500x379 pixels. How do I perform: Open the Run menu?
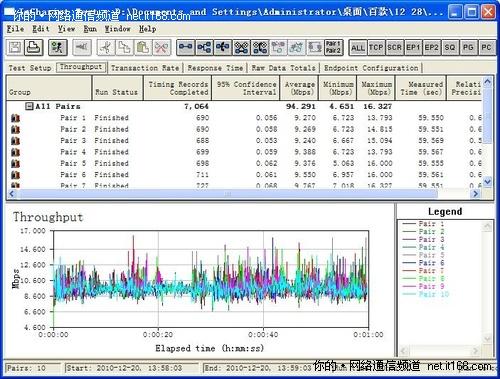(90, 29)
